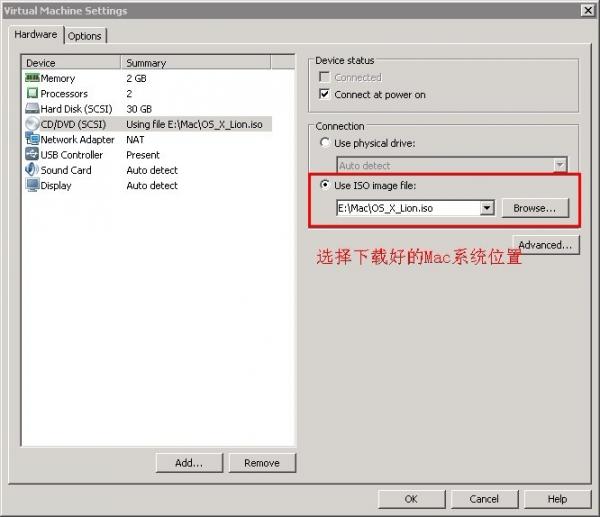Click the Remove button

262,463
